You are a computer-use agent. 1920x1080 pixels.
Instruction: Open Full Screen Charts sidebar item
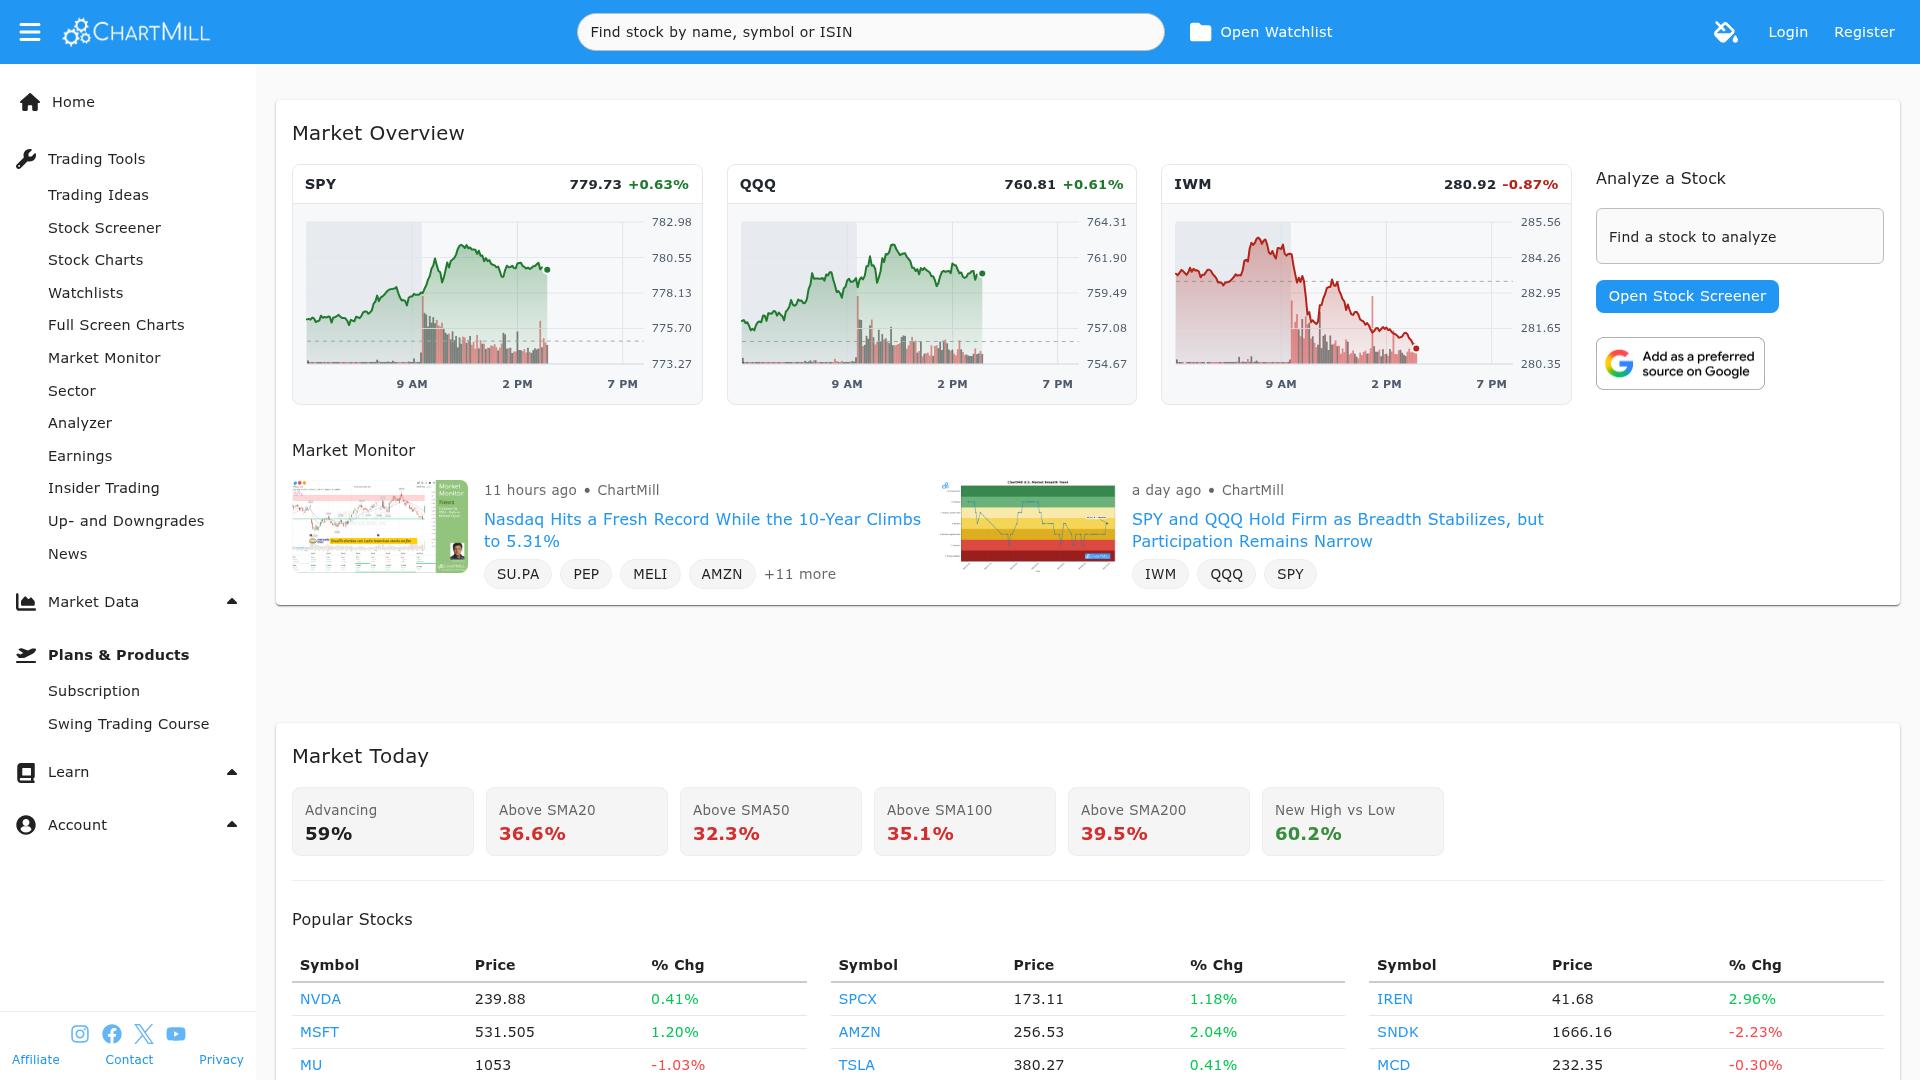point(116,325)
